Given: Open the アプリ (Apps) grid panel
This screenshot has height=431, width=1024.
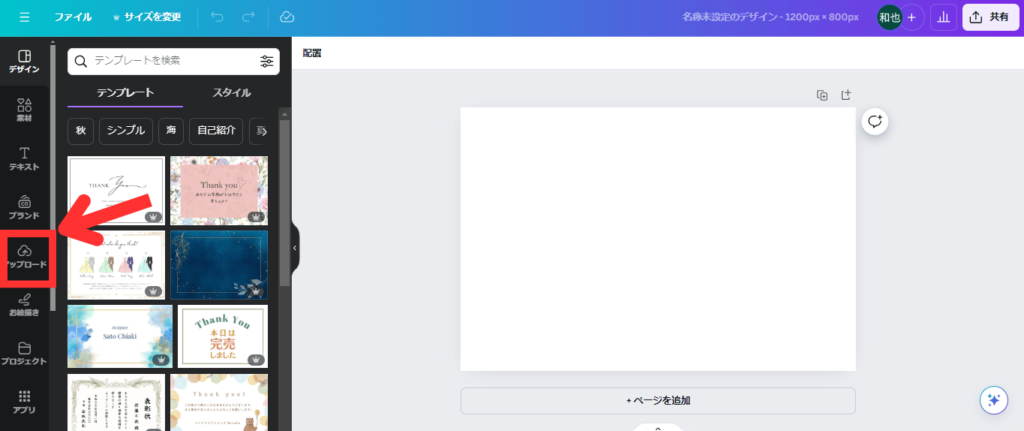Looking at the screenshot, I should pyautogui.click(x=24, y=402).
